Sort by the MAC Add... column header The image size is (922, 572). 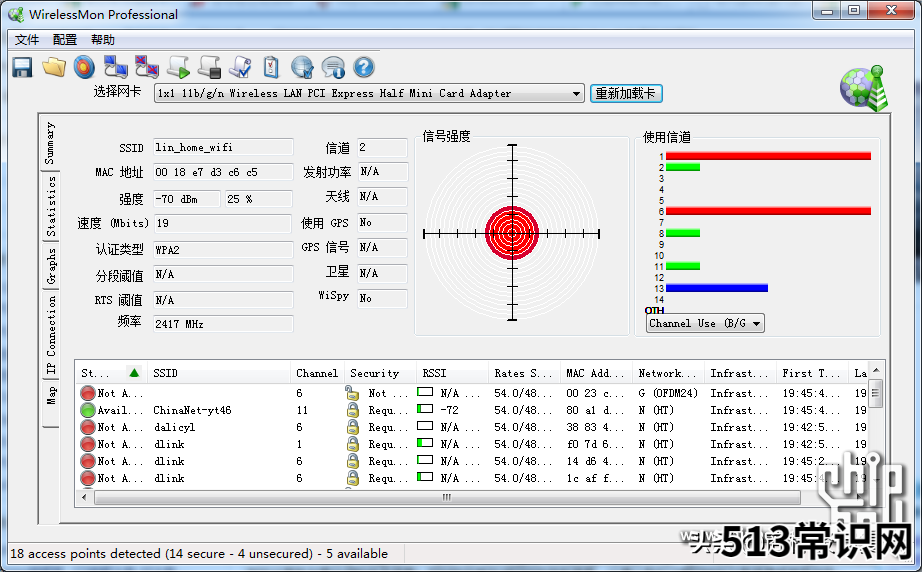596,373
